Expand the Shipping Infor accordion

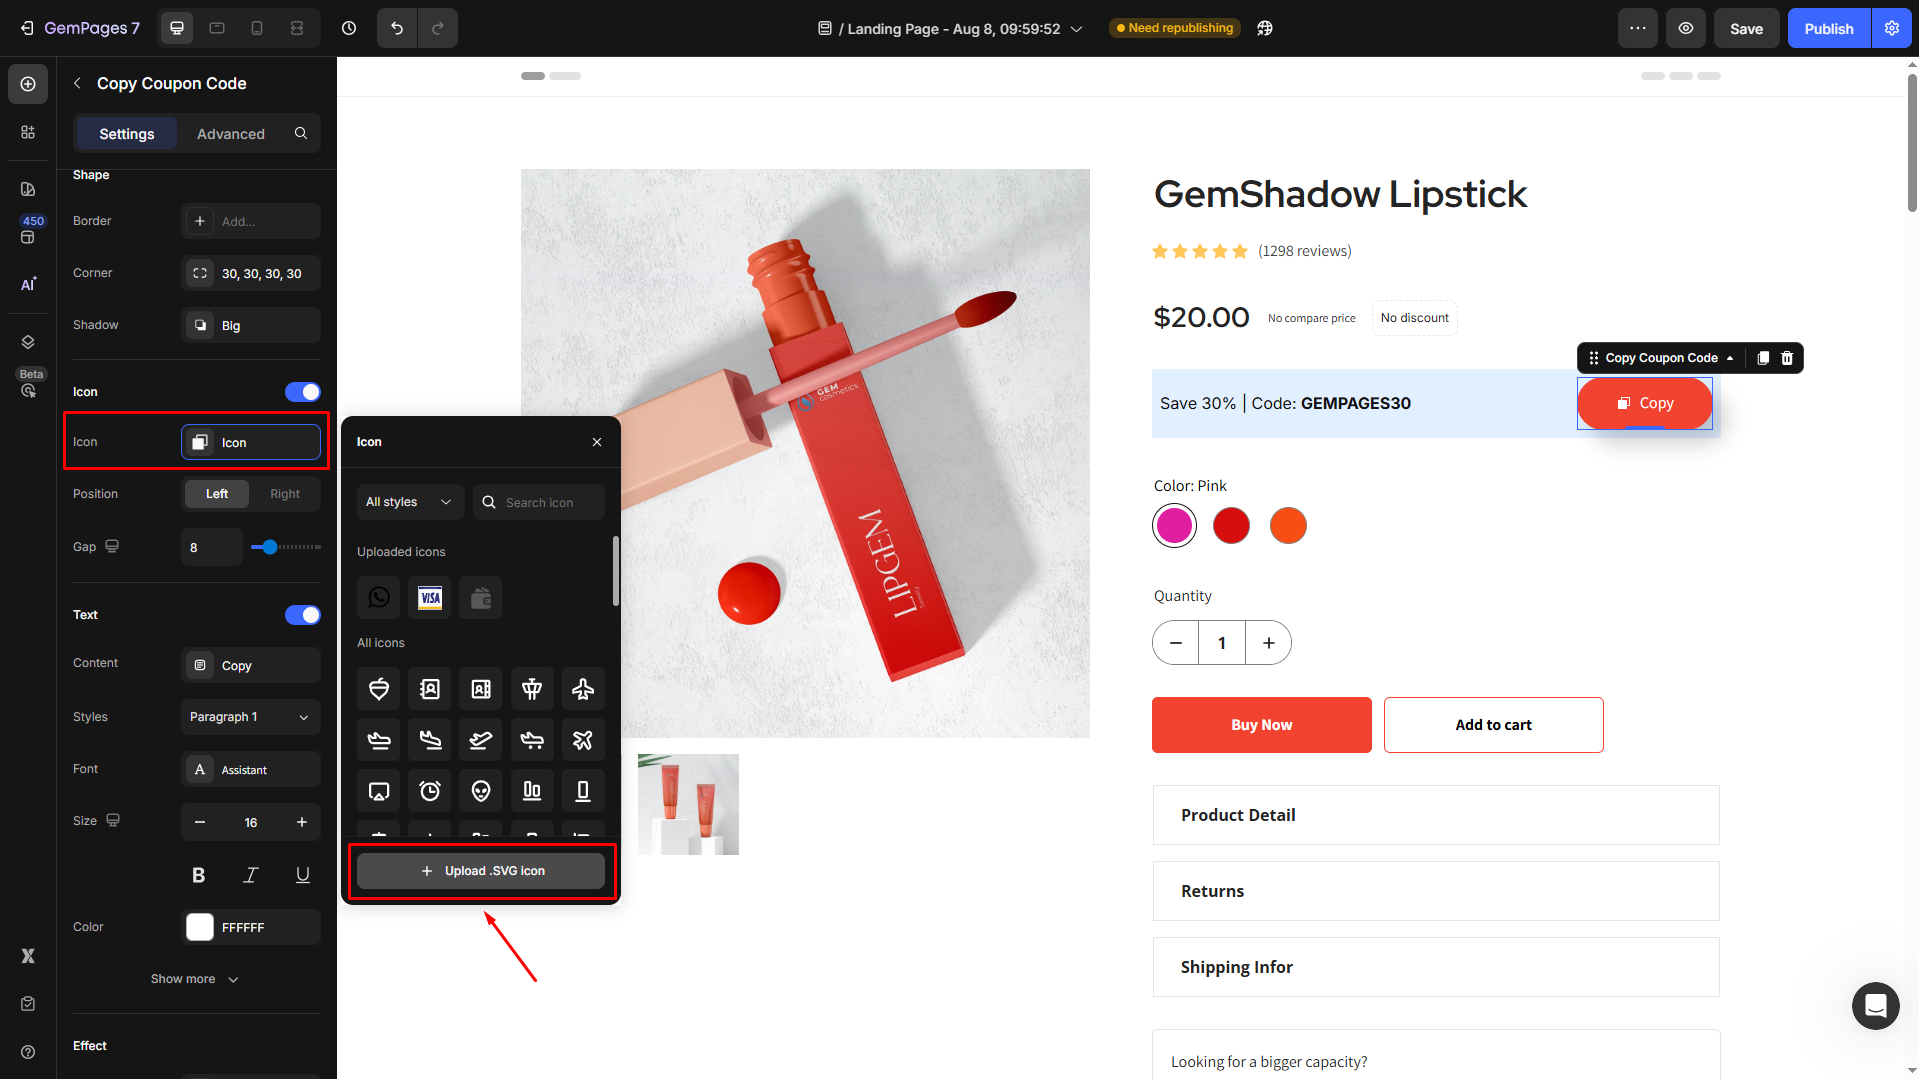[x=1436, y=967]
